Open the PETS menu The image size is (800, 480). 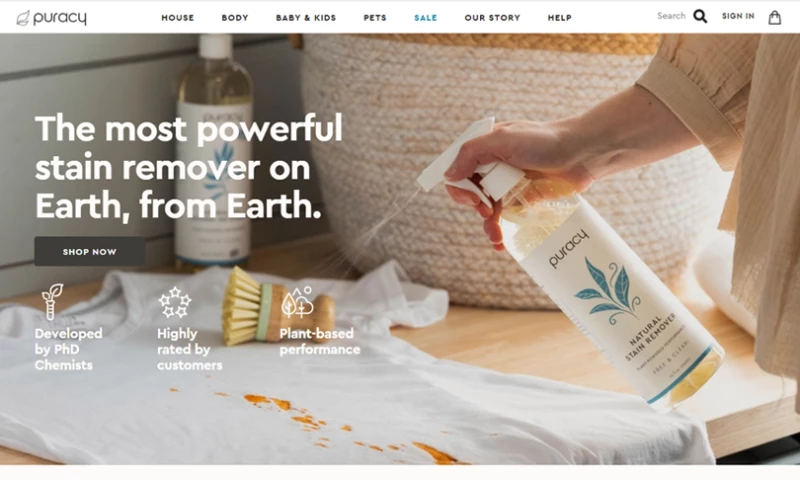click(x=375, y=18)
